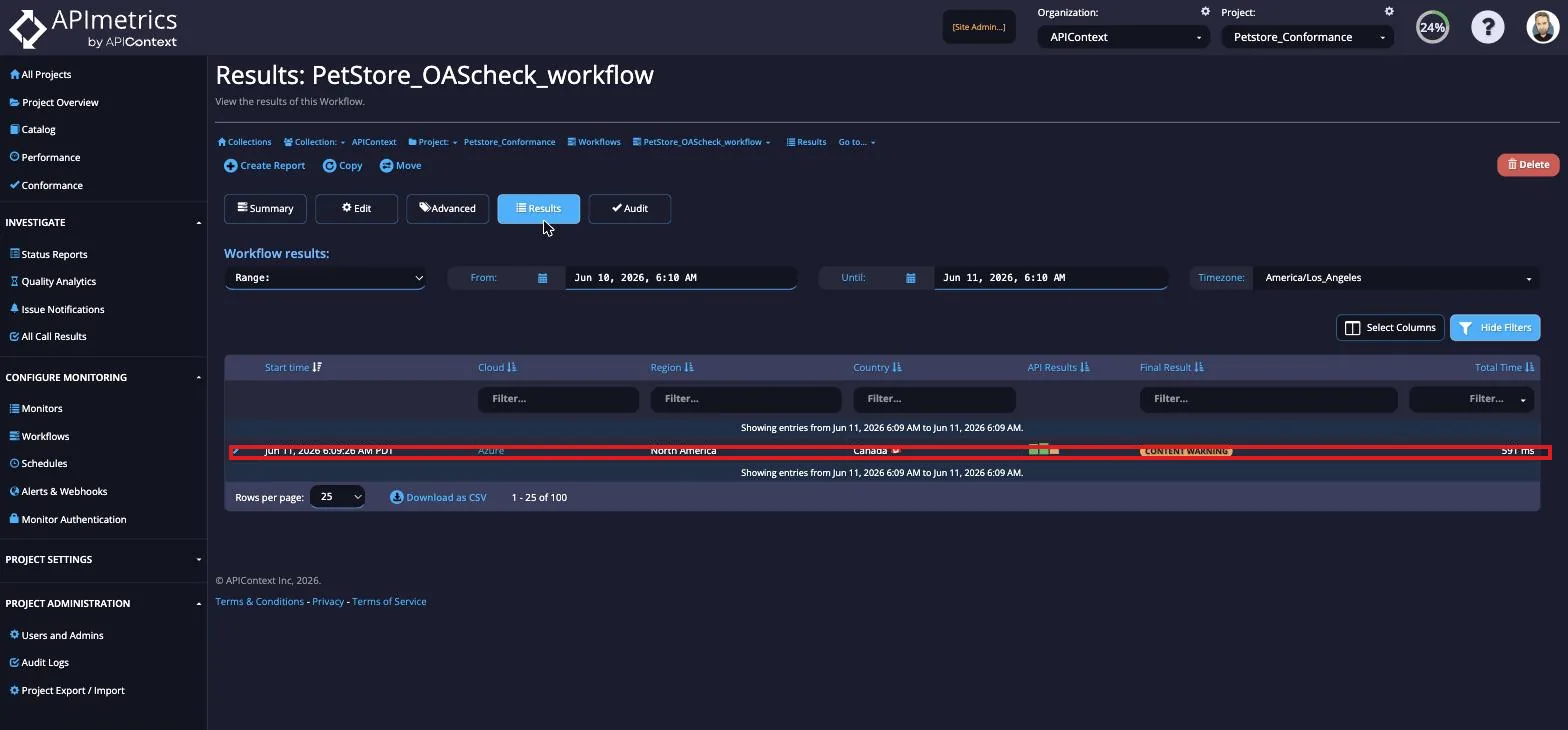Go to All Projects in sidebar
This screenshot has width=1568, height=730.
click(40, 74)
